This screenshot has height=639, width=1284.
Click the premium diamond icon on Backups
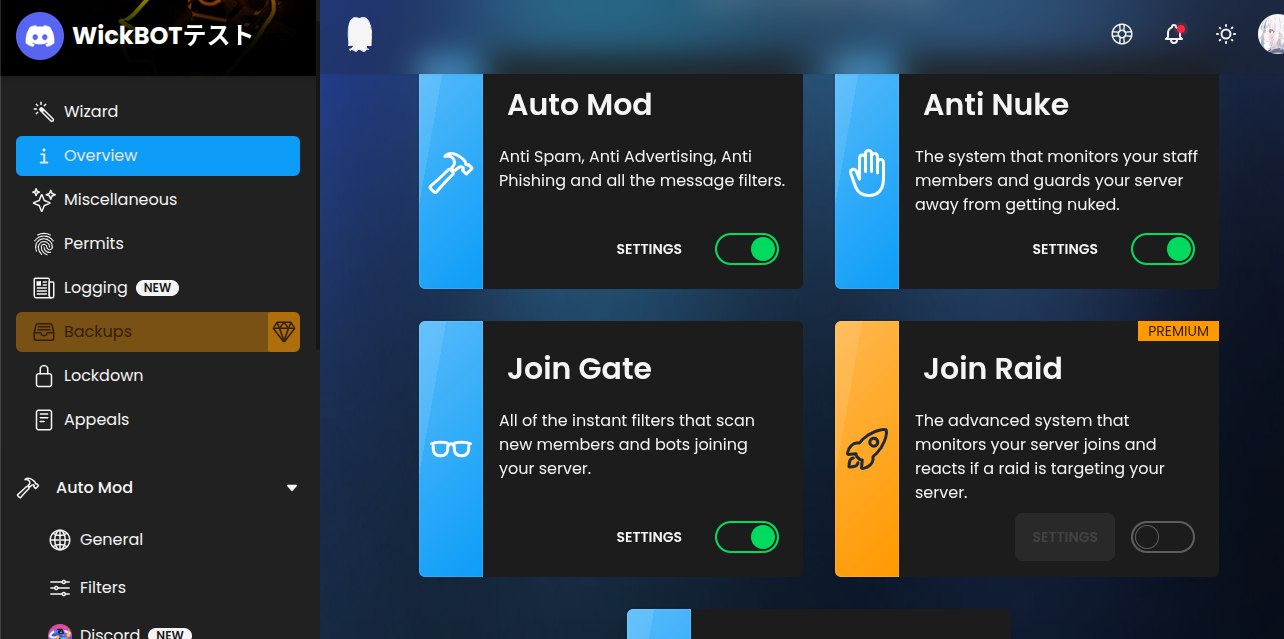285,331
